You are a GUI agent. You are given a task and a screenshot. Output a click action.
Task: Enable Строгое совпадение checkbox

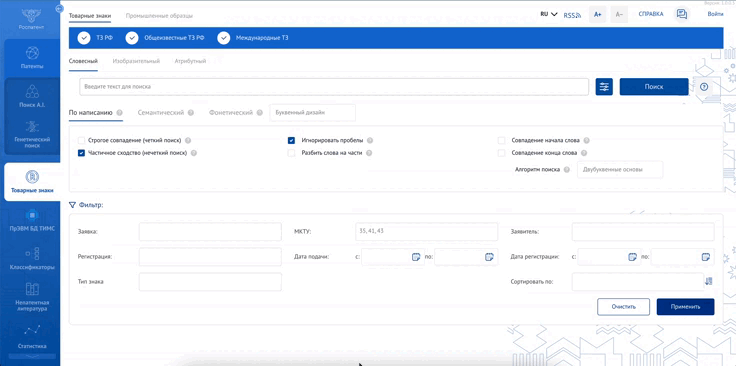[81, 140]
